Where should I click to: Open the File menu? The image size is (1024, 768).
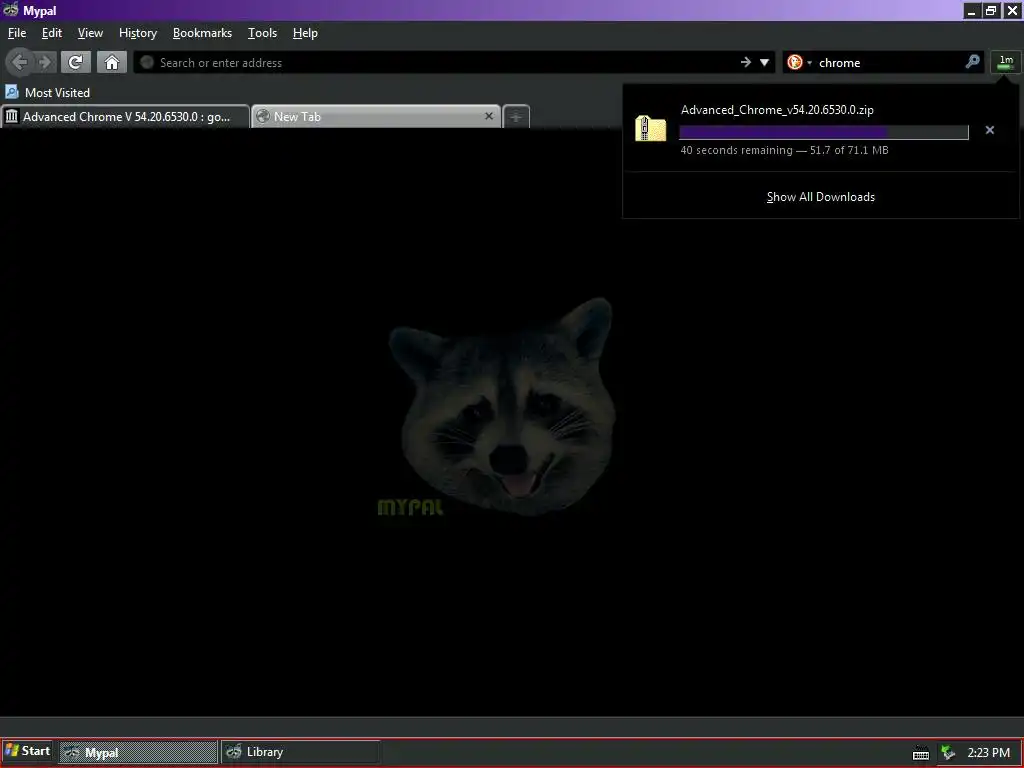(17, 33)
